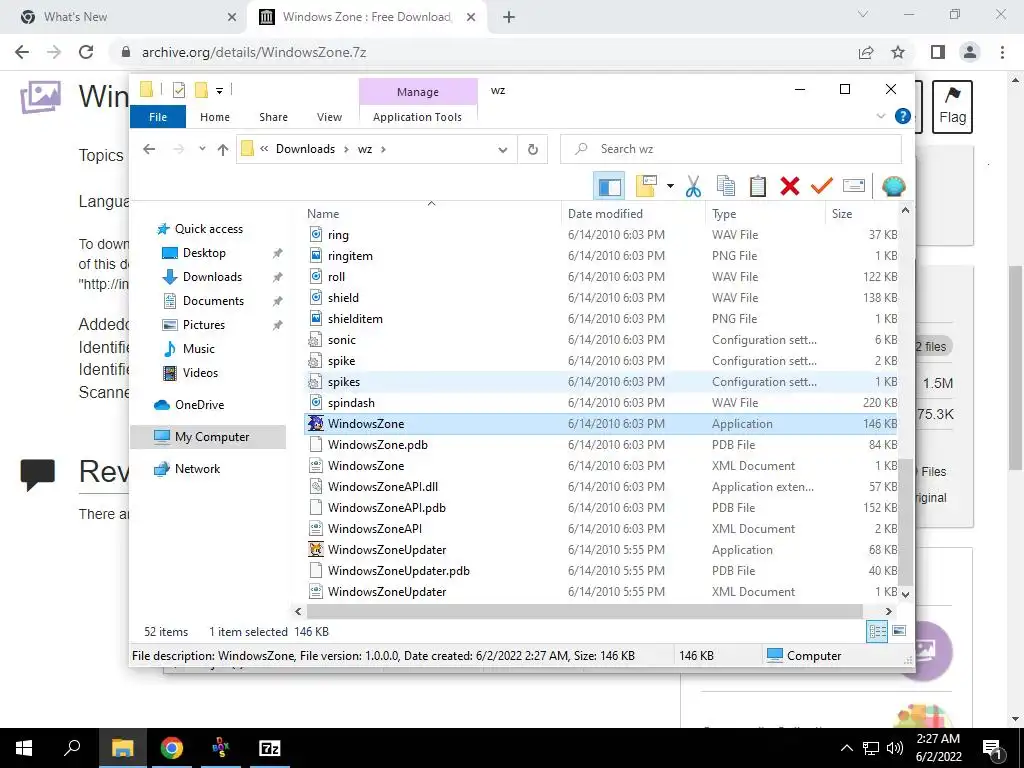This screenshot has width=1024, height=768.
Task: Switch to large icons view button
Action: (x=899, y=631)
